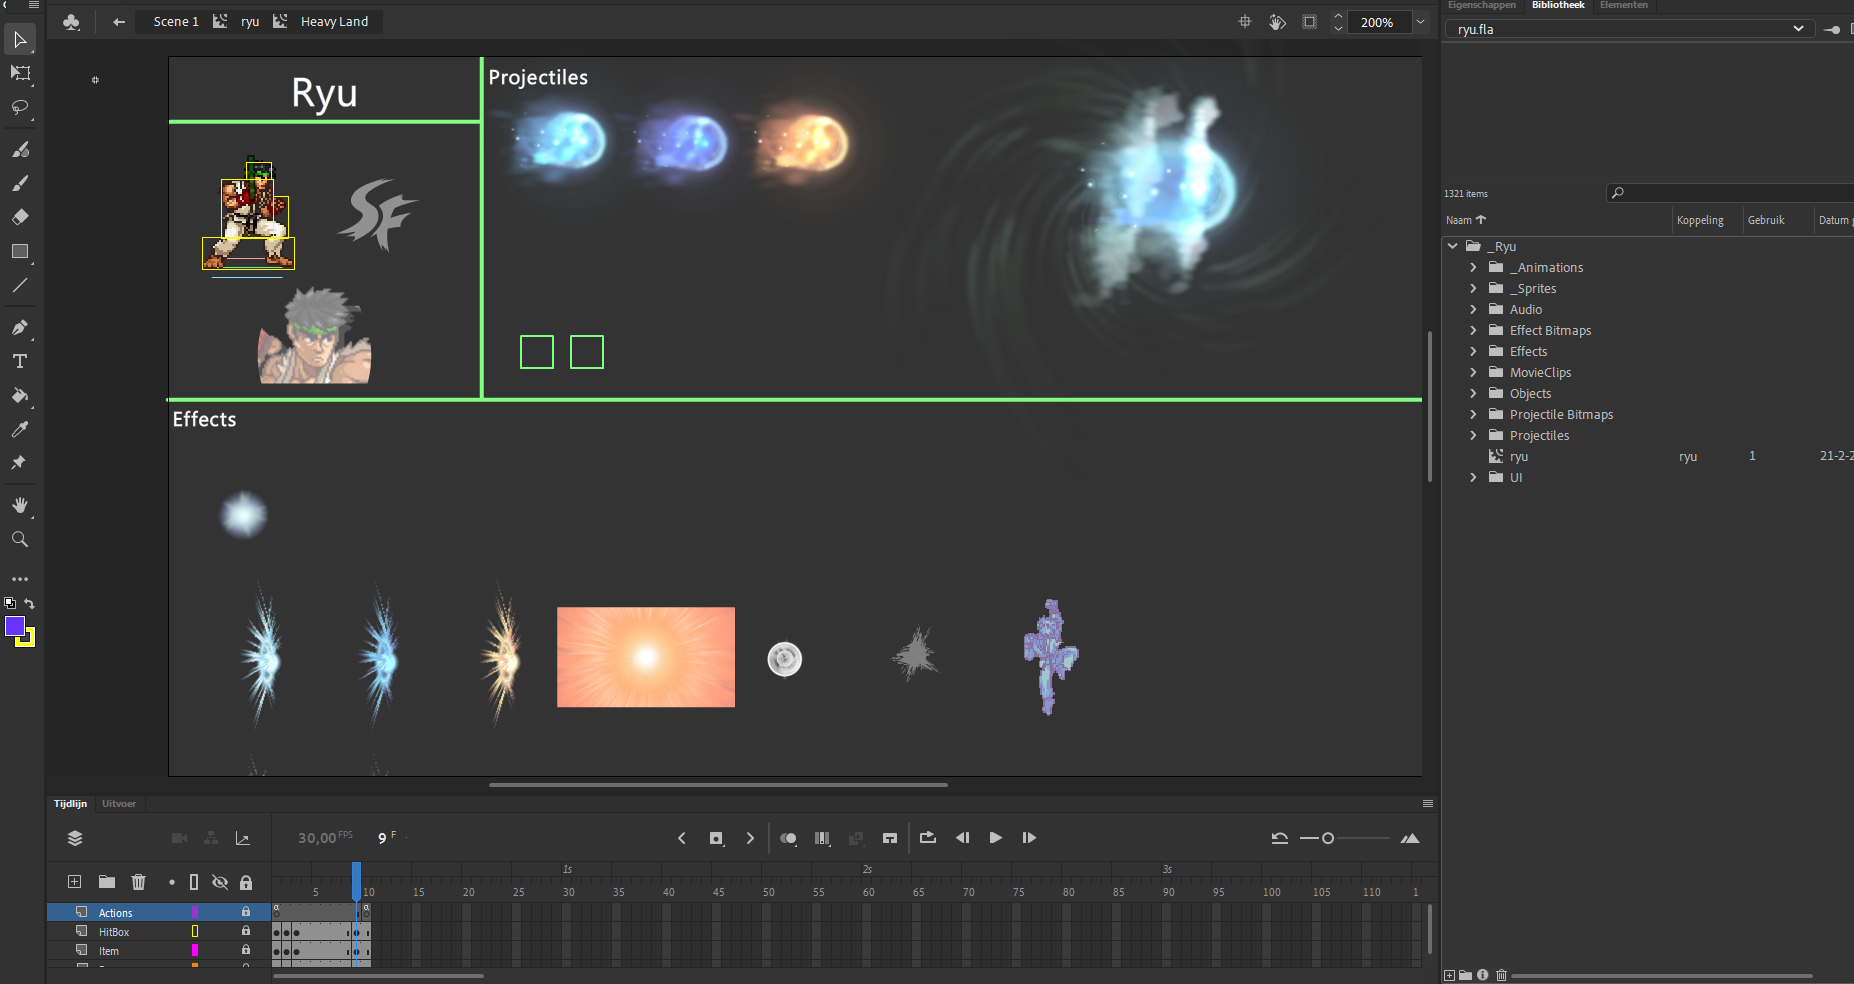Click the rotation tool icon near zoom
Screen dimensions: 1854x984
click(x=1277, y=21)
